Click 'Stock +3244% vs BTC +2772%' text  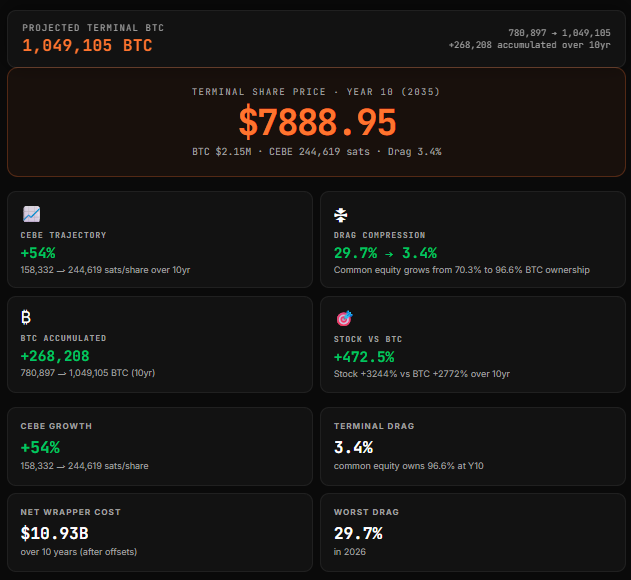tap(422, 374)
